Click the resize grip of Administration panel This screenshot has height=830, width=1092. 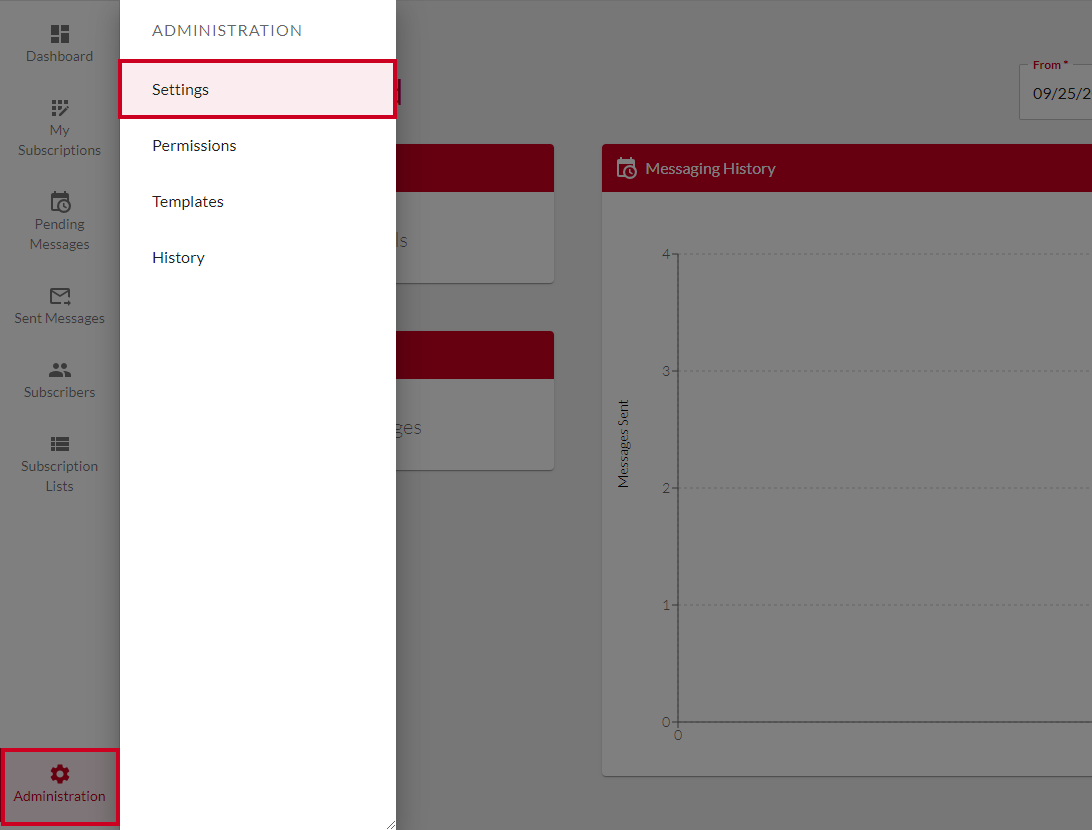(391, 824)
